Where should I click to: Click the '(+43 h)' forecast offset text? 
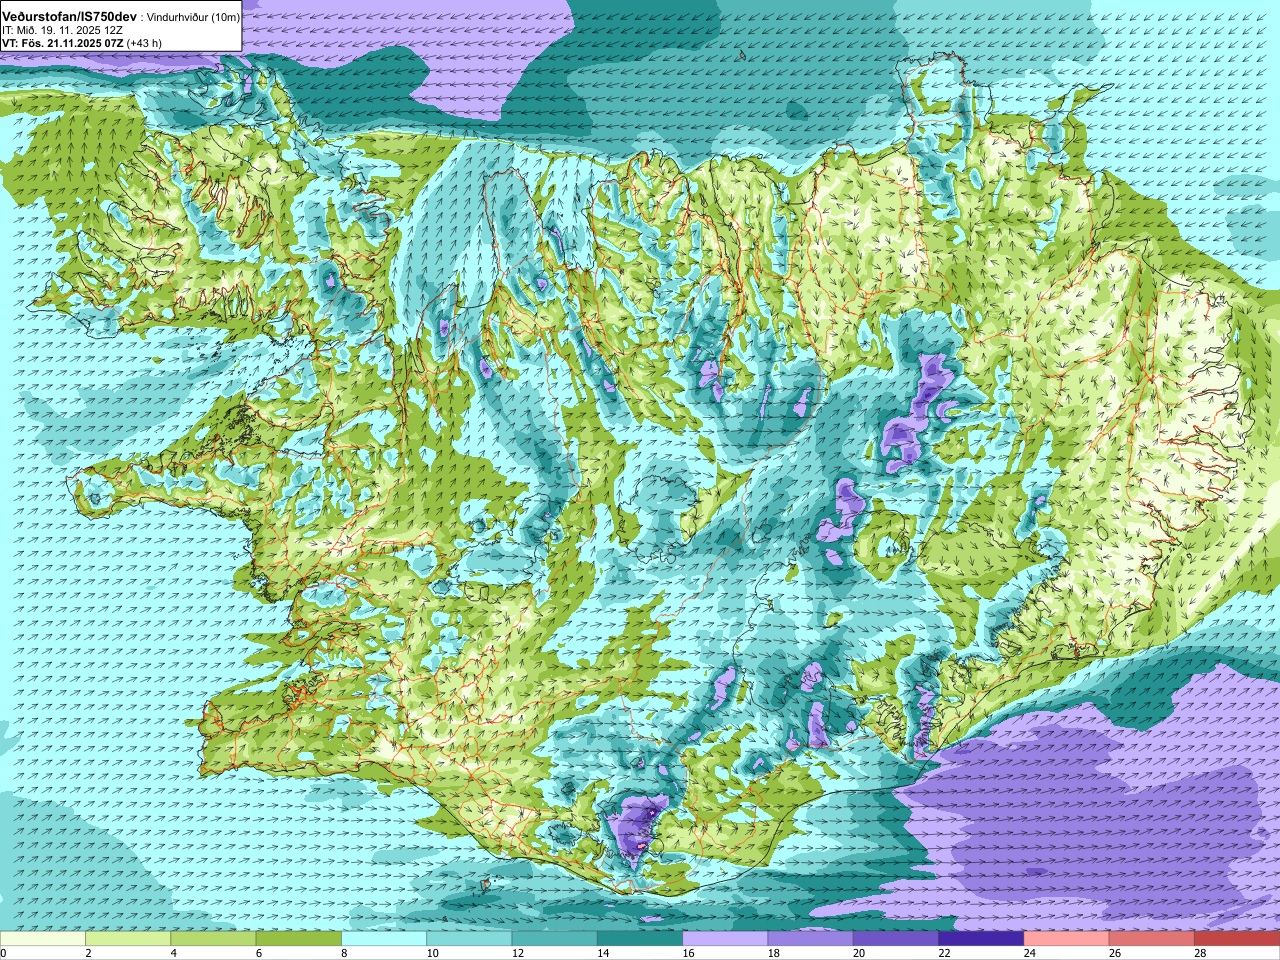click(144, 44)
